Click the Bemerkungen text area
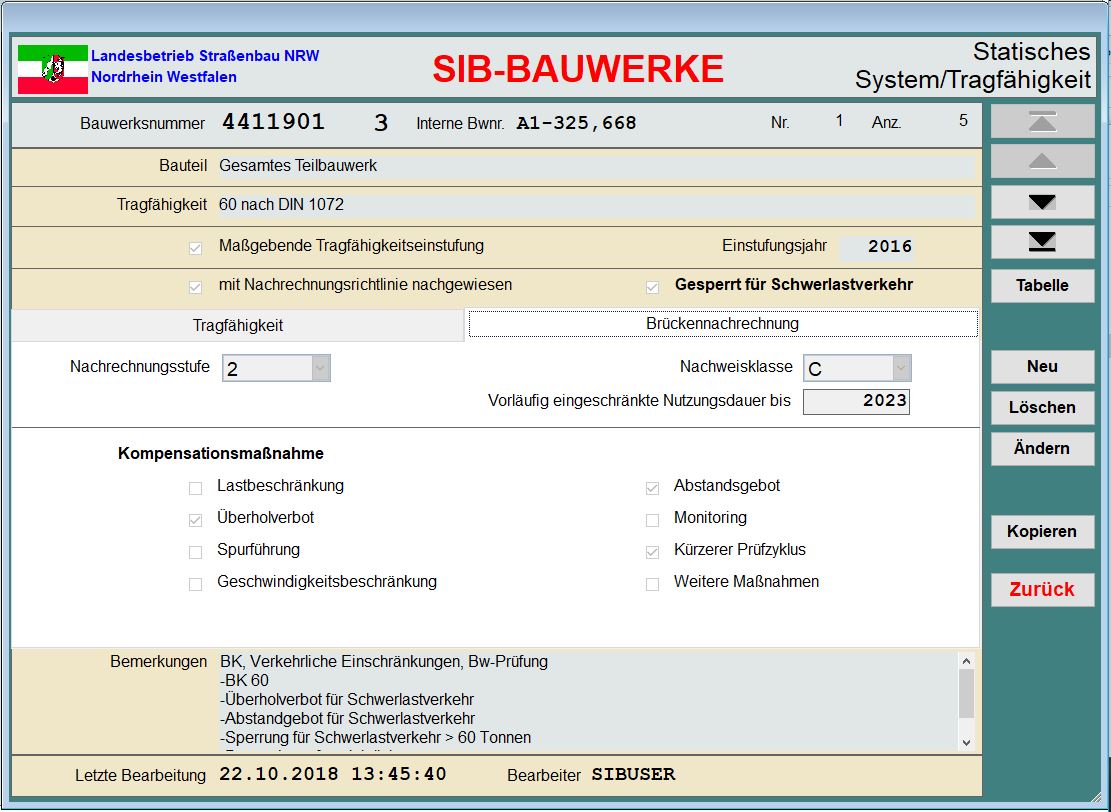Viewport: 1111px width, 812px height. [587, 701]
